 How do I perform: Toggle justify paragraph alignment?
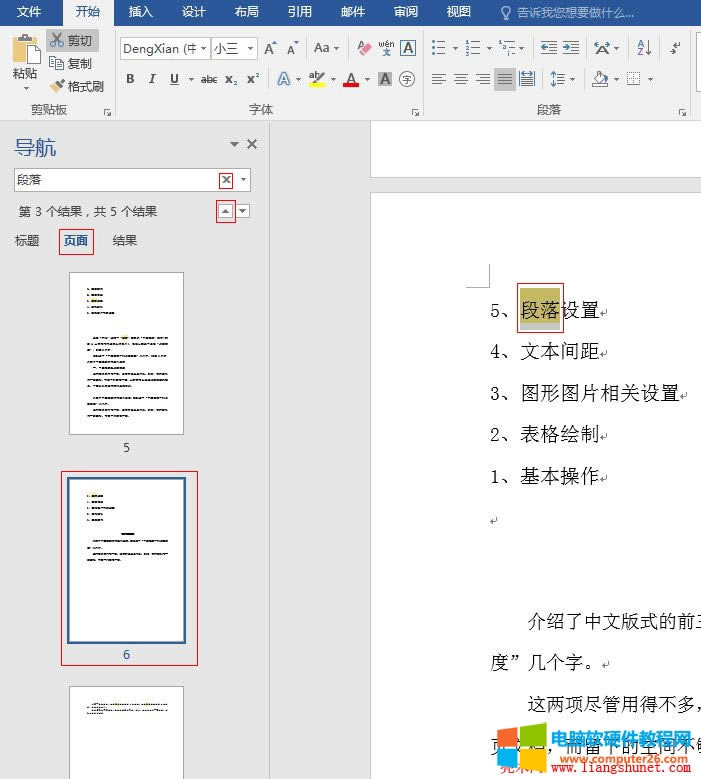[x=505, y=79]
